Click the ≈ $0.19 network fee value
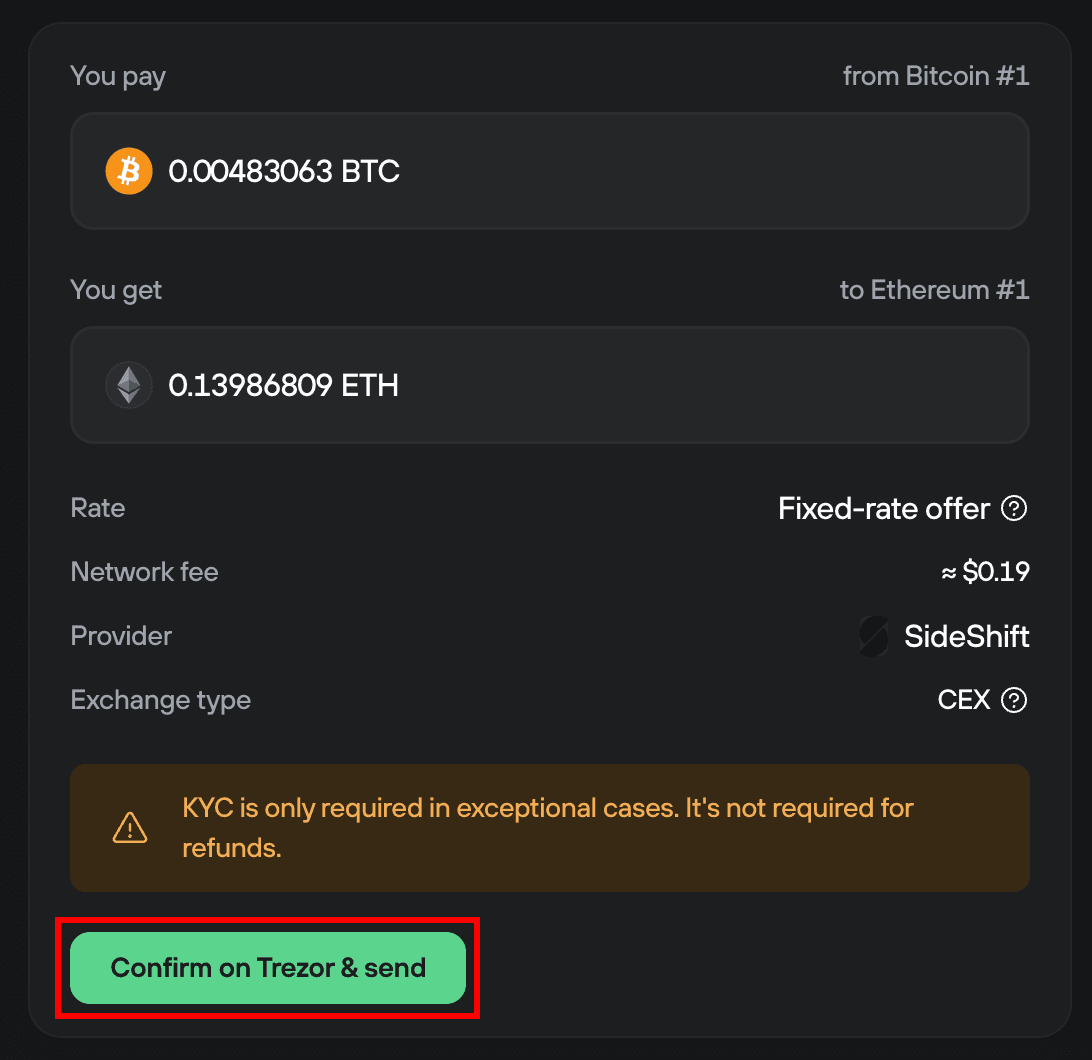This screenshot has width=1092, height=1060. pos(985,572)
